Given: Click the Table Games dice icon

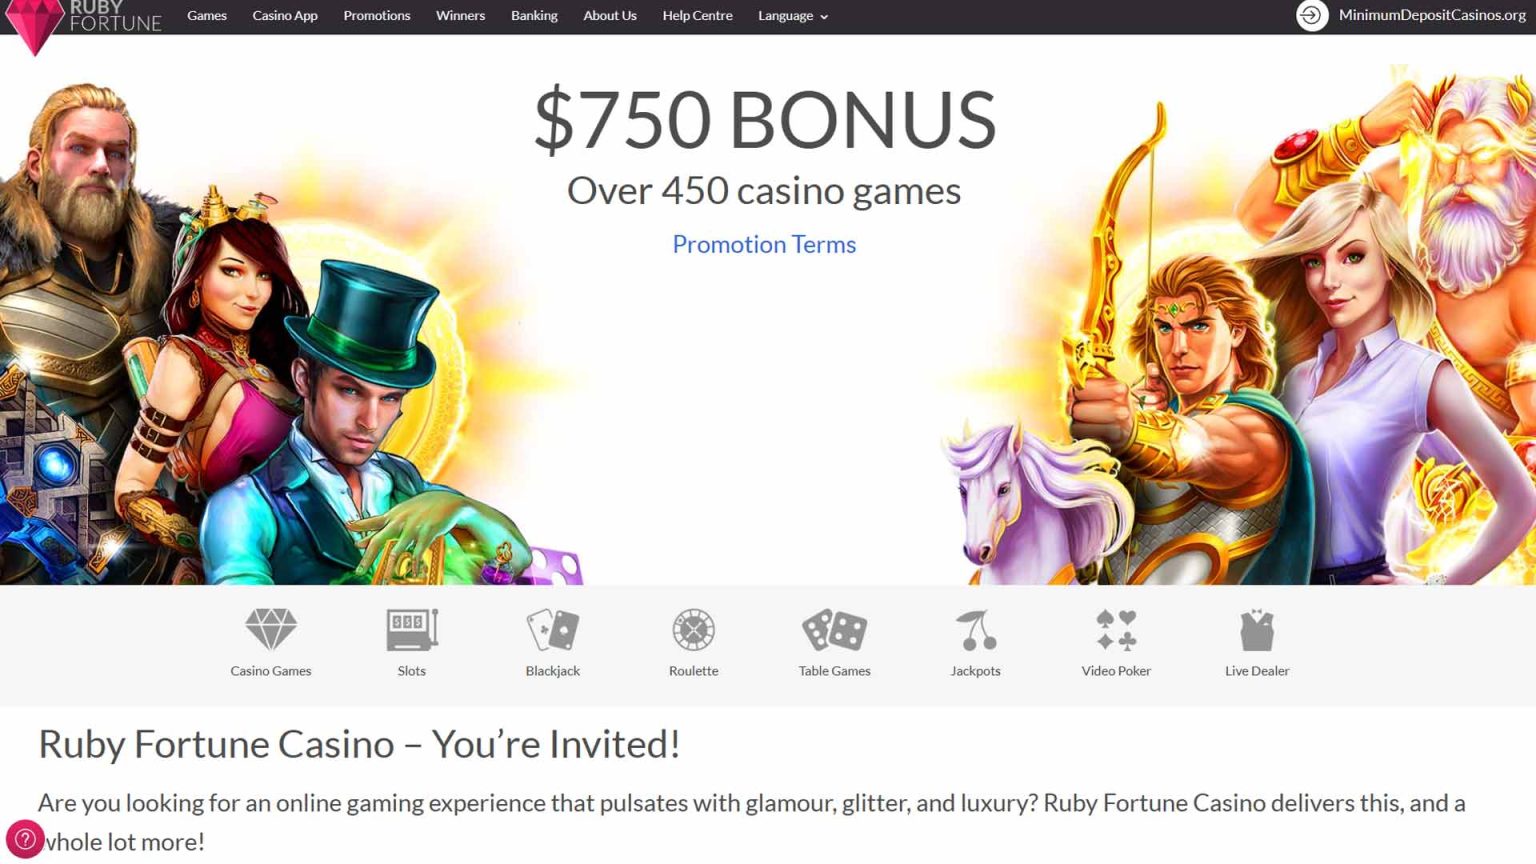Looking at the screenshot, I should click(834, 628).
